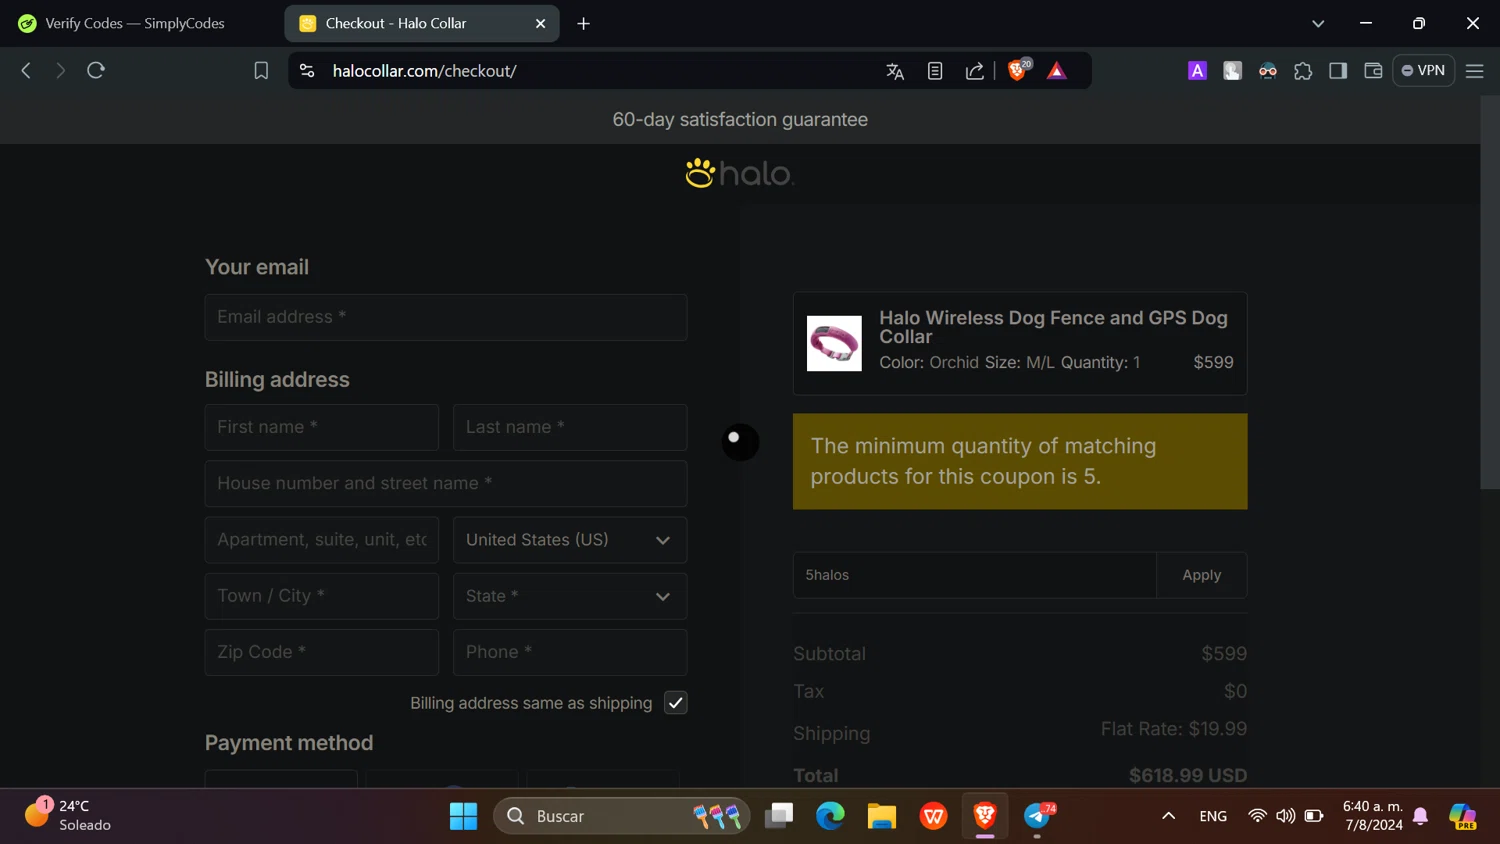Open the glasses extension icon
The height and width of the screenshot is (844, 1500).
pos(1268,71)
